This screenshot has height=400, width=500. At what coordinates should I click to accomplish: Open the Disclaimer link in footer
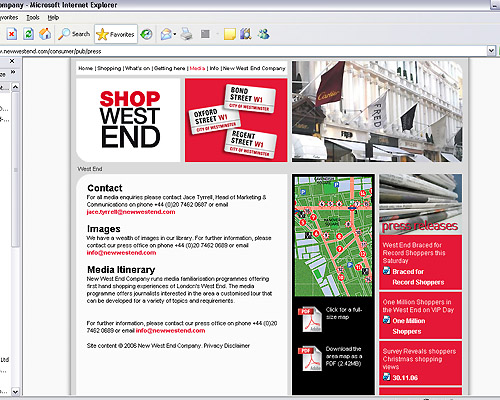coord(236,346)
